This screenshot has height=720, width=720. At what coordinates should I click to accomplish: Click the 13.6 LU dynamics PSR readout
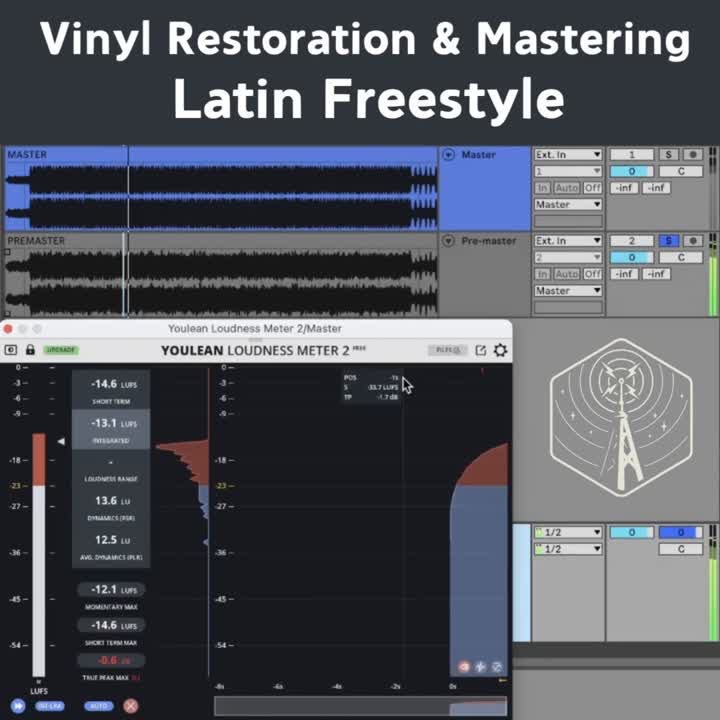tap(111, 507)
